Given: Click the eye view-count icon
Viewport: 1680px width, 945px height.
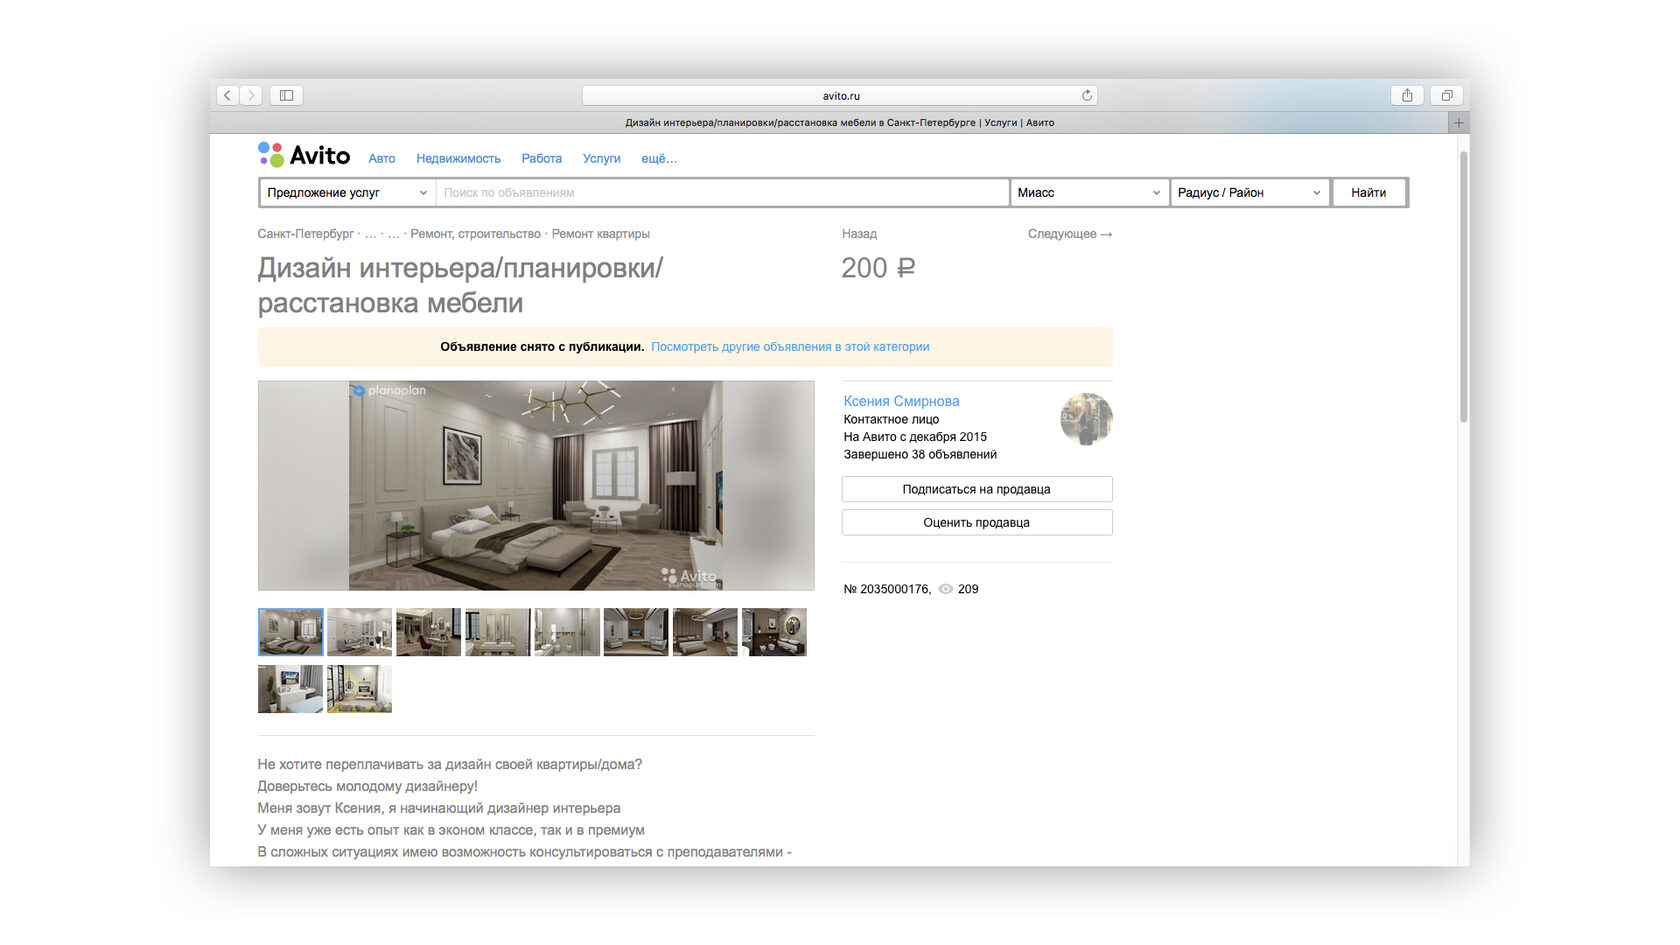Looking at the screenshot, I should [946, 589].
